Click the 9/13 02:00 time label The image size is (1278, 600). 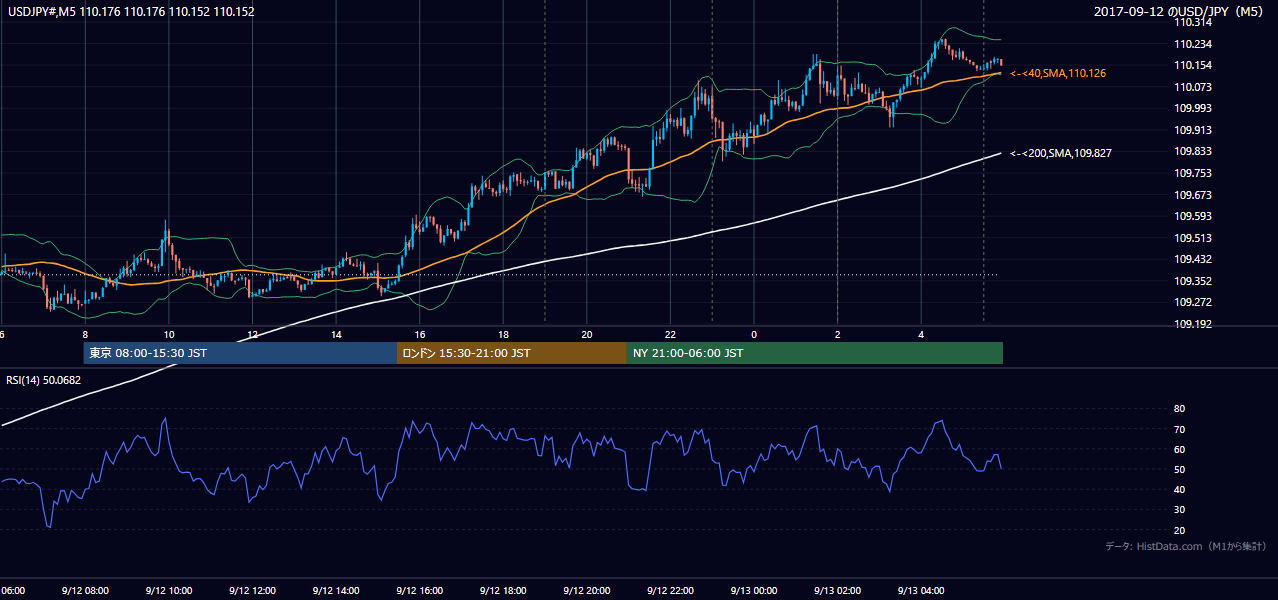tap(837, 590)
